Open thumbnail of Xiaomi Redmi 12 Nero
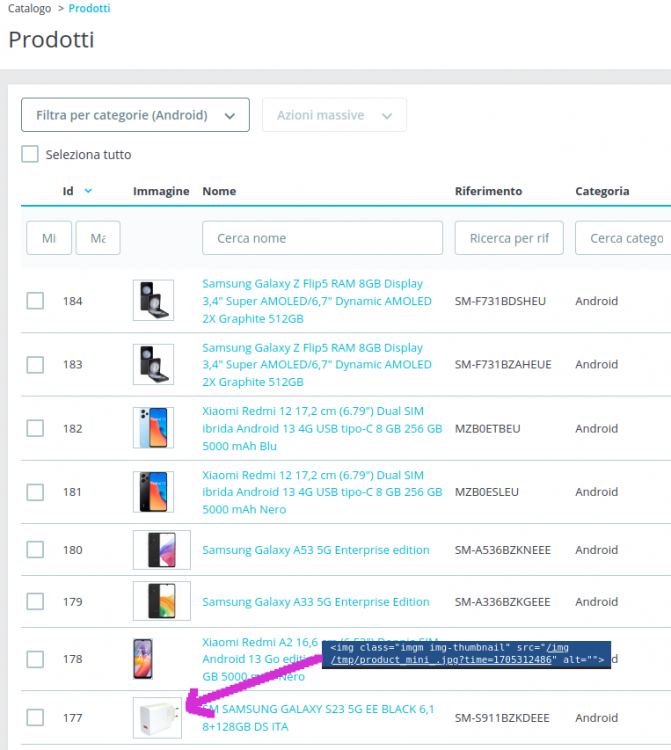Screen dimensions: 671x750 pyautogui.click(x=153, y=492)
